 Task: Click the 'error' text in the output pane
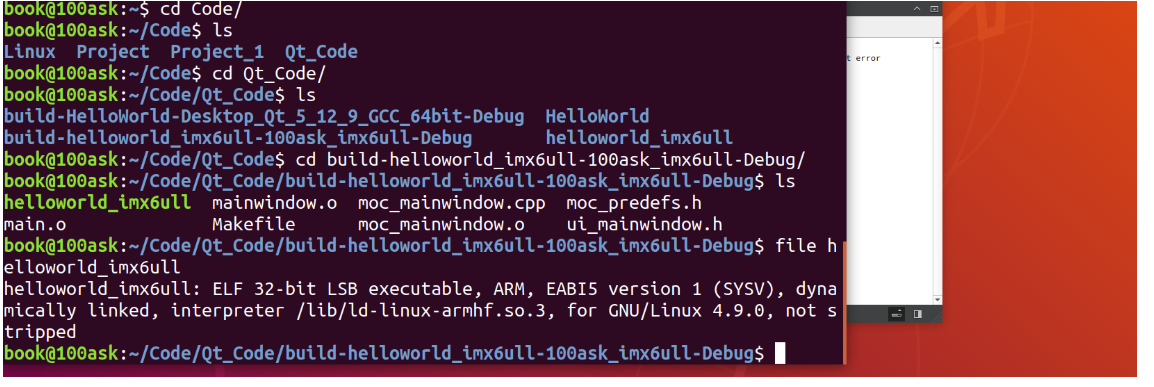868,58
